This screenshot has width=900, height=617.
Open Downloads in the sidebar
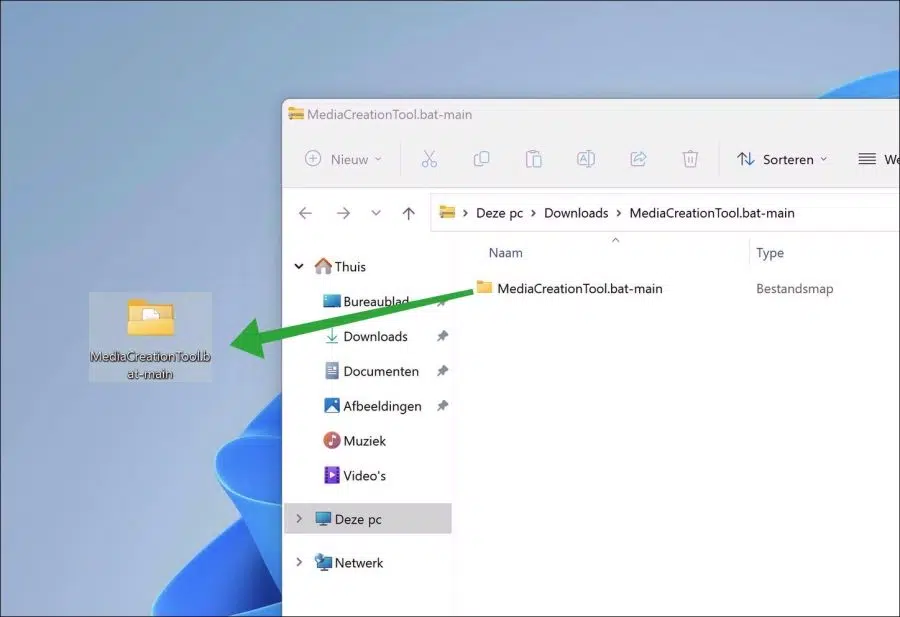click(x=375, y=336)
